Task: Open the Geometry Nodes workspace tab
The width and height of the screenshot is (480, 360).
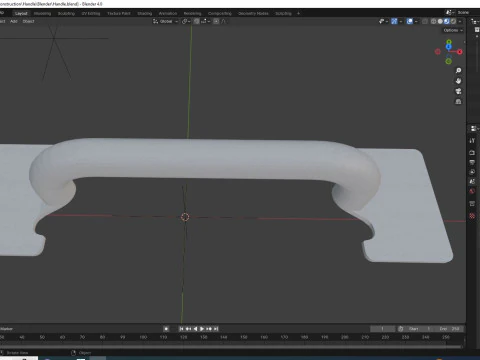Action: [x=253, y=13]
